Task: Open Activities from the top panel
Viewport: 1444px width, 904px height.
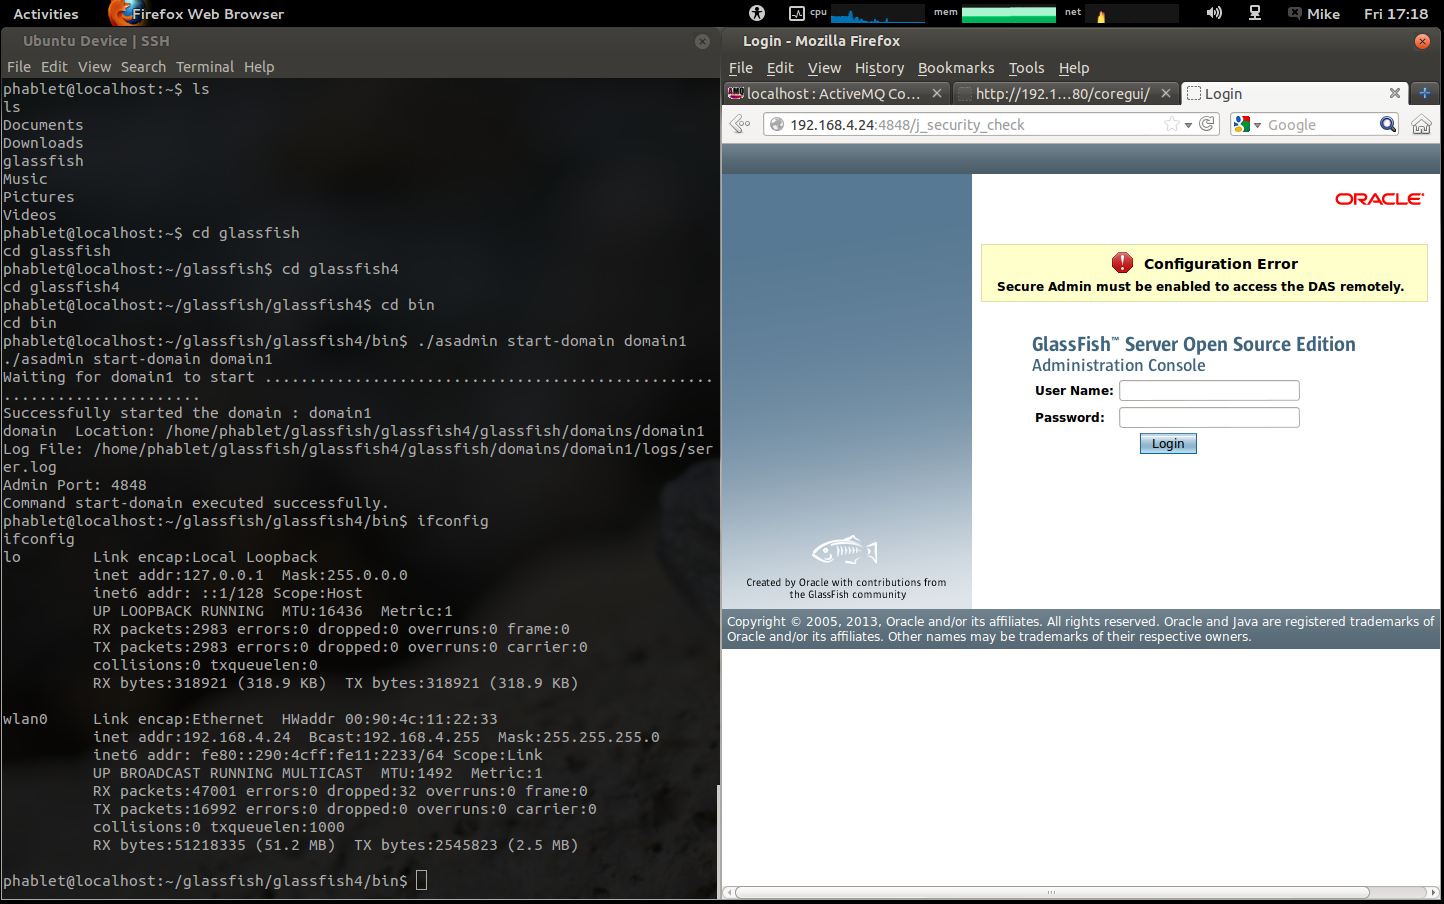Action: pos(46,13)
